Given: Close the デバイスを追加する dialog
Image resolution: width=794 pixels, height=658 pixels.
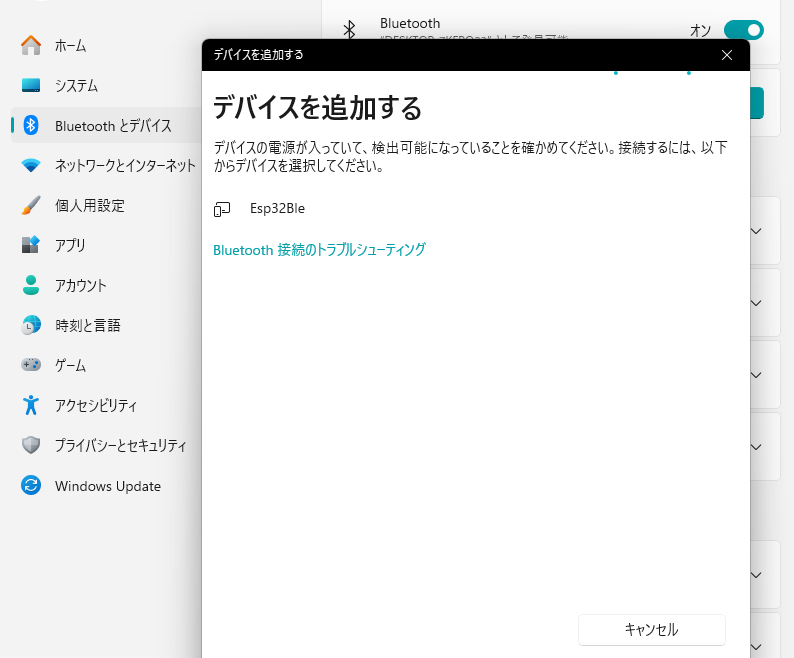Looking at the screenshot, I should pyautogui.click(x=727, y=55).
